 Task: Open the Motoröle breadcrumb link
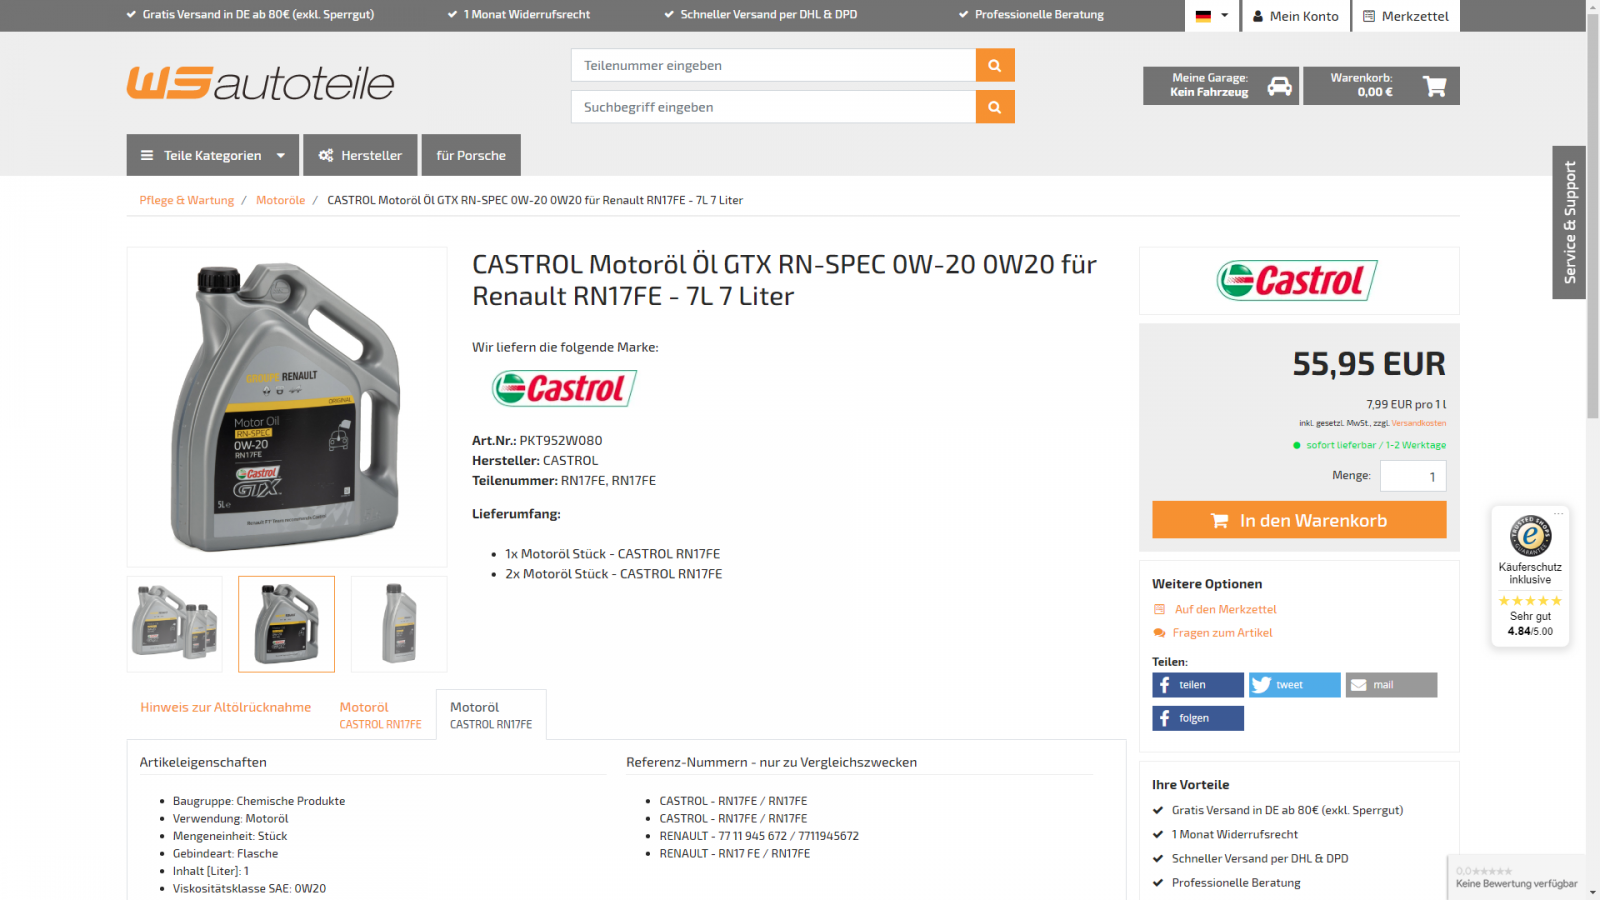(280, 200)
